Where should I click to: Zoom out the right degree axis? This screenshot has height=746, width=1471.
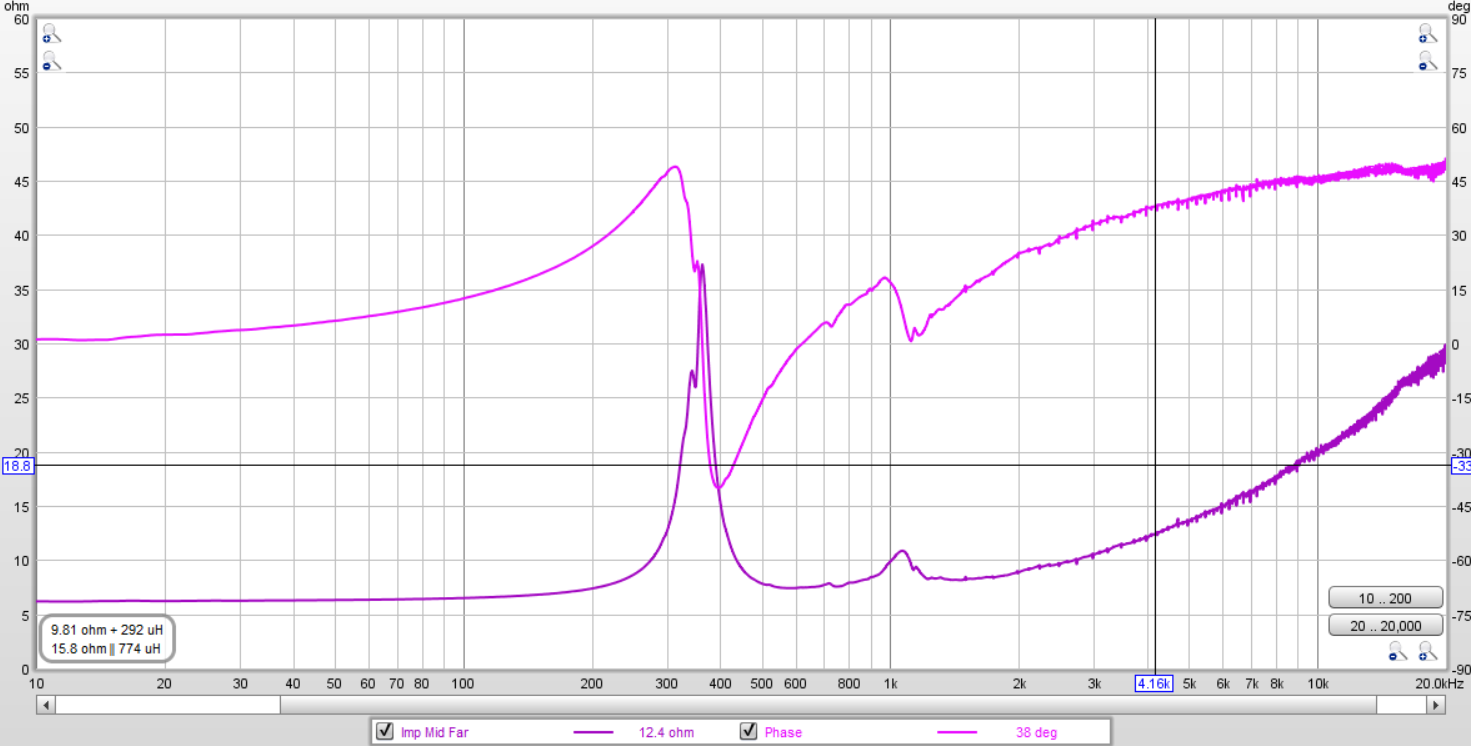coord(1426,62)
